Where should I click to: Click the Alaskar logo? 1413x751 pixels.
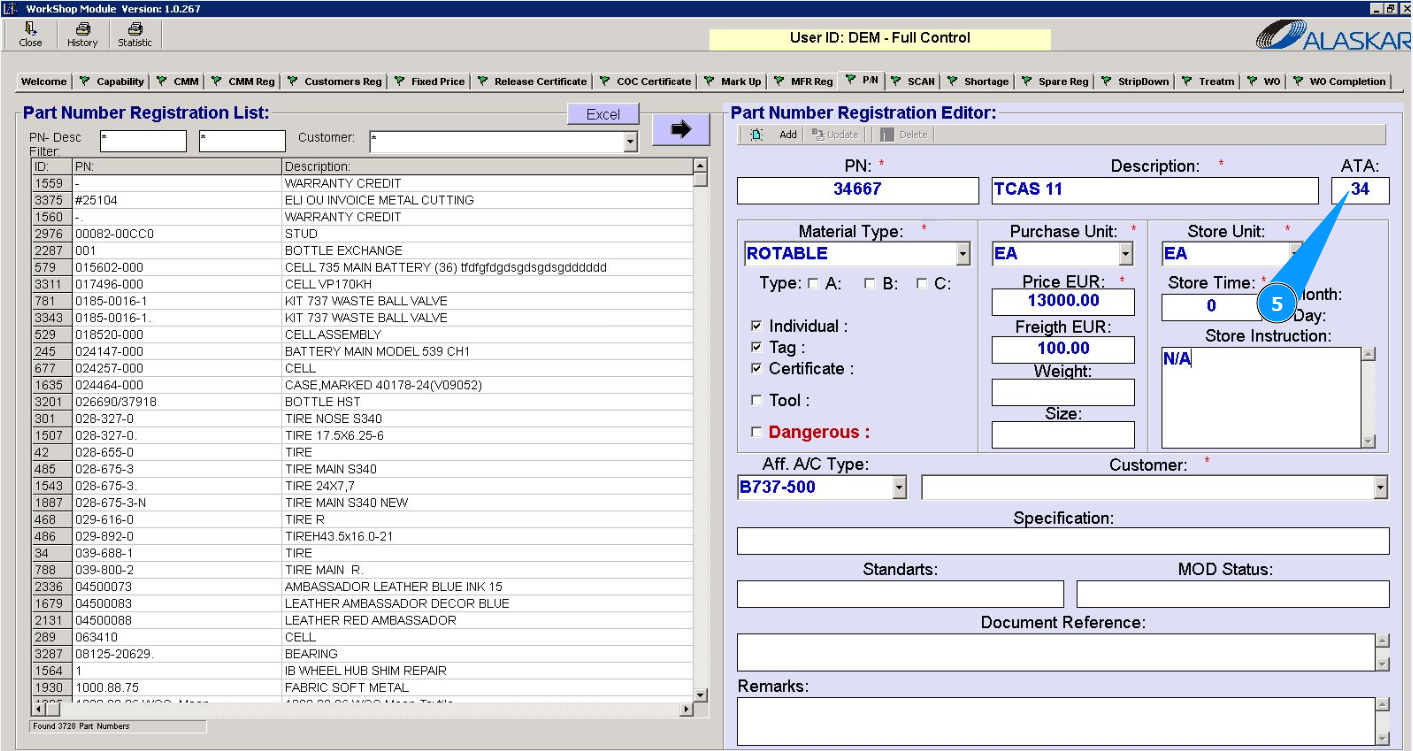[x=1332, y=36]
